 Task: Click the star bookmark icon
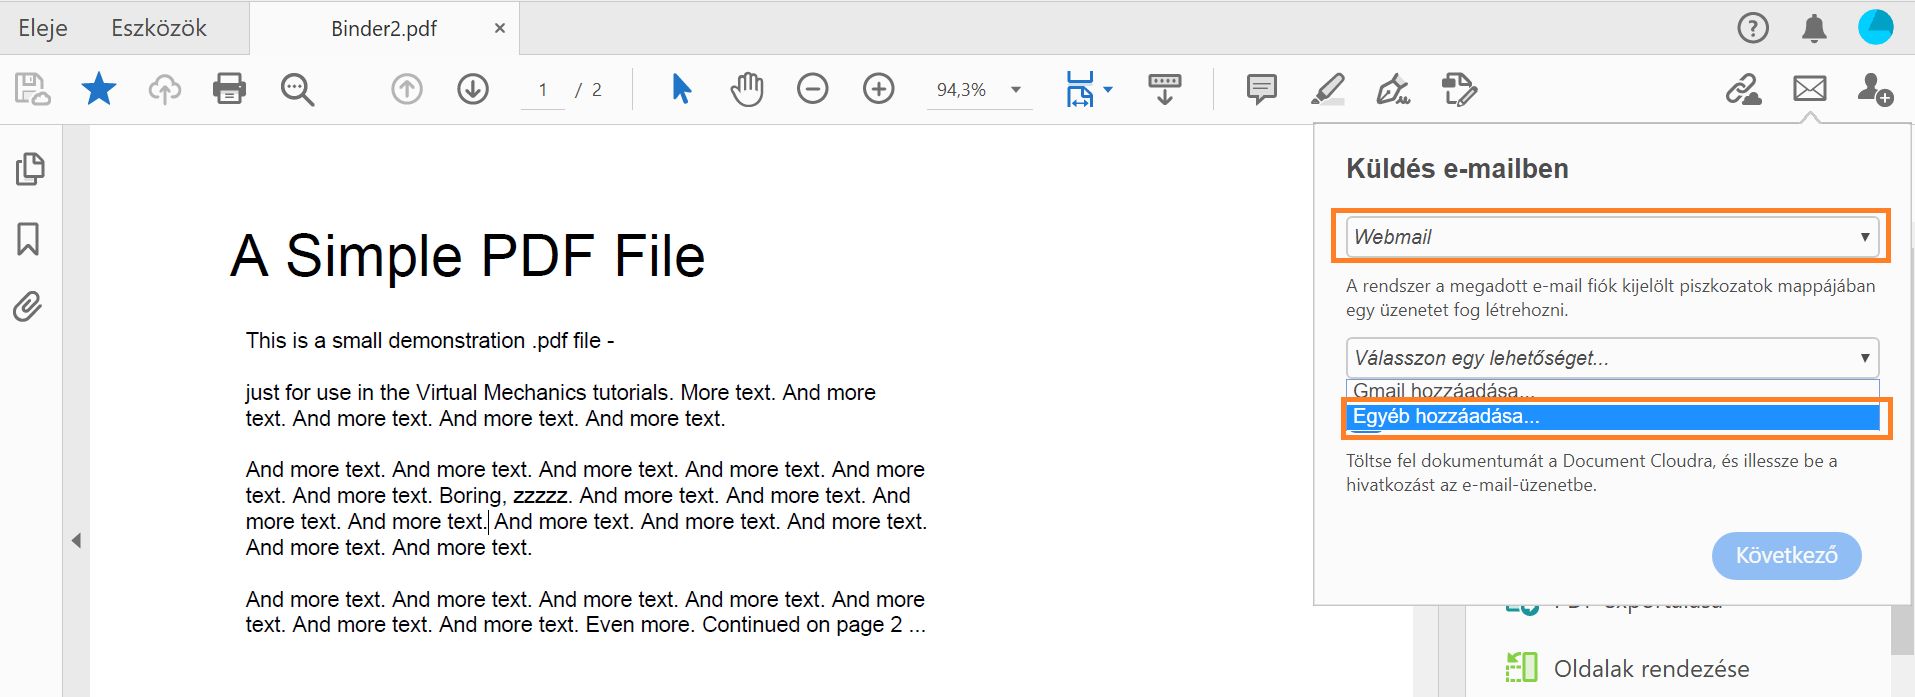[x=99, y=89]
